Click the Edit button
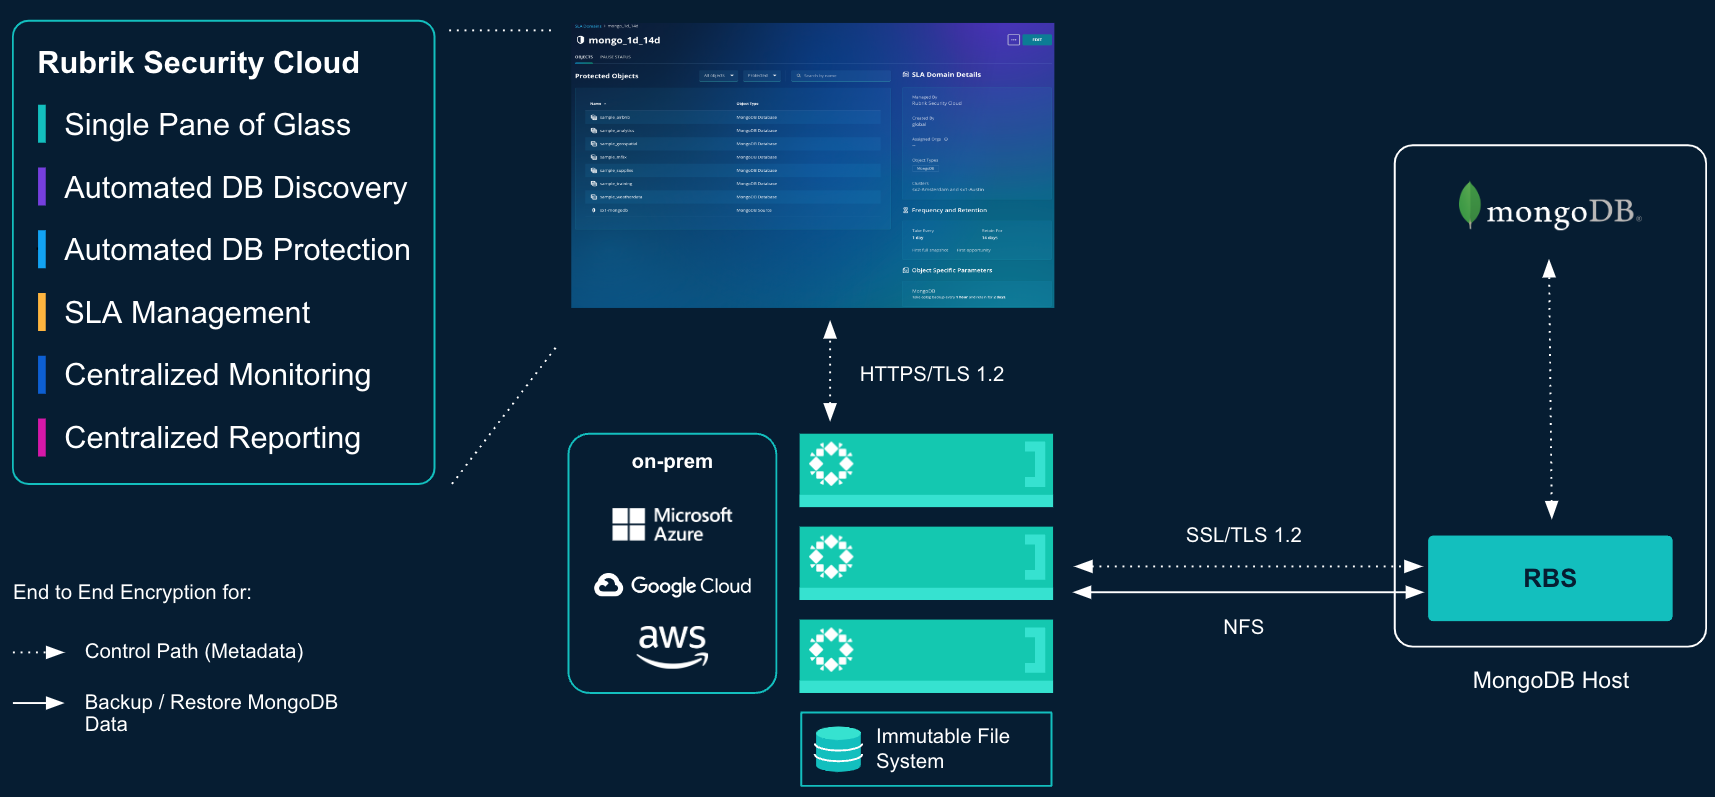This screenshot has width=1715, height=797. pyautogui.click(x=1037, y=40)
